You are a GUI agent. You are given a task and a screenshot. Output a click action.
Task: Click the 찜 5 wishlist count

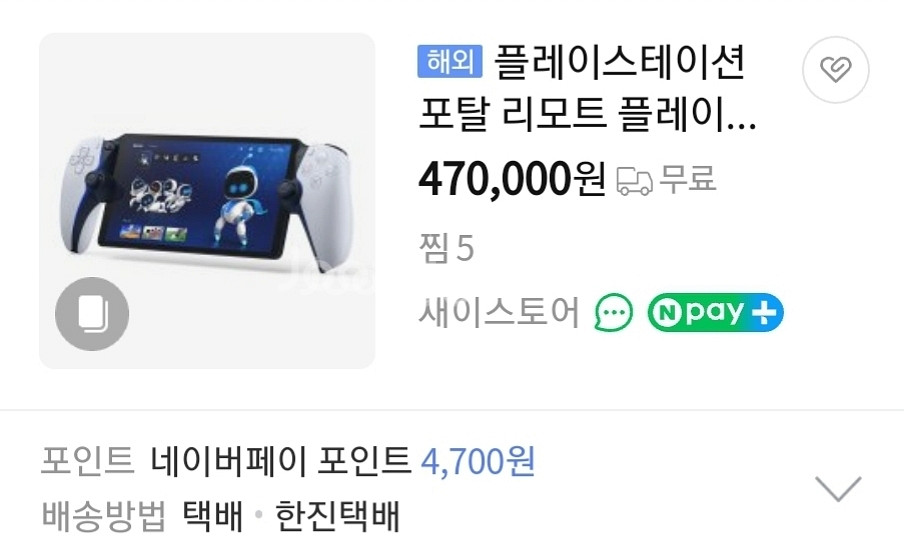tap(446, 248)
